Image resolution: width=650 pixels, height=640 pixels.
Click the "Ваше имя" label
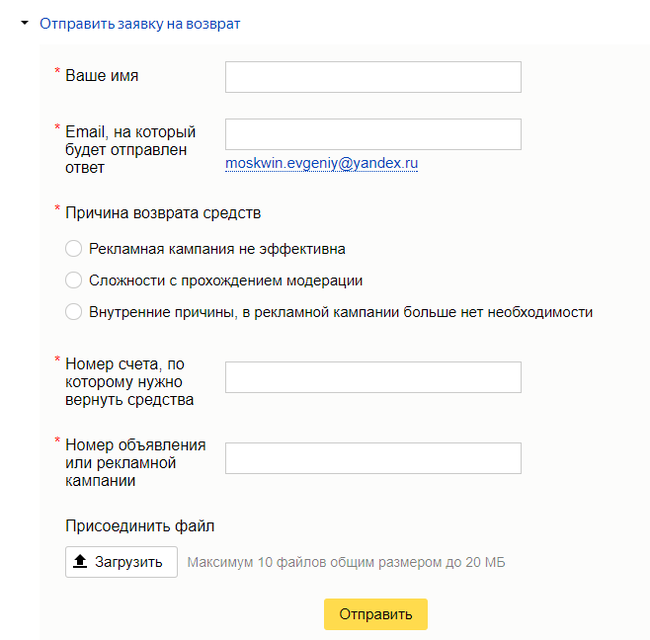tap(102, 75)
